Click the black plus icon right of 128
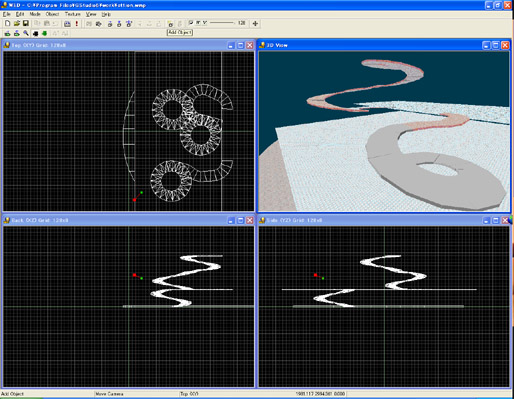This screenshot has width=514, height=399. (255, 23)
